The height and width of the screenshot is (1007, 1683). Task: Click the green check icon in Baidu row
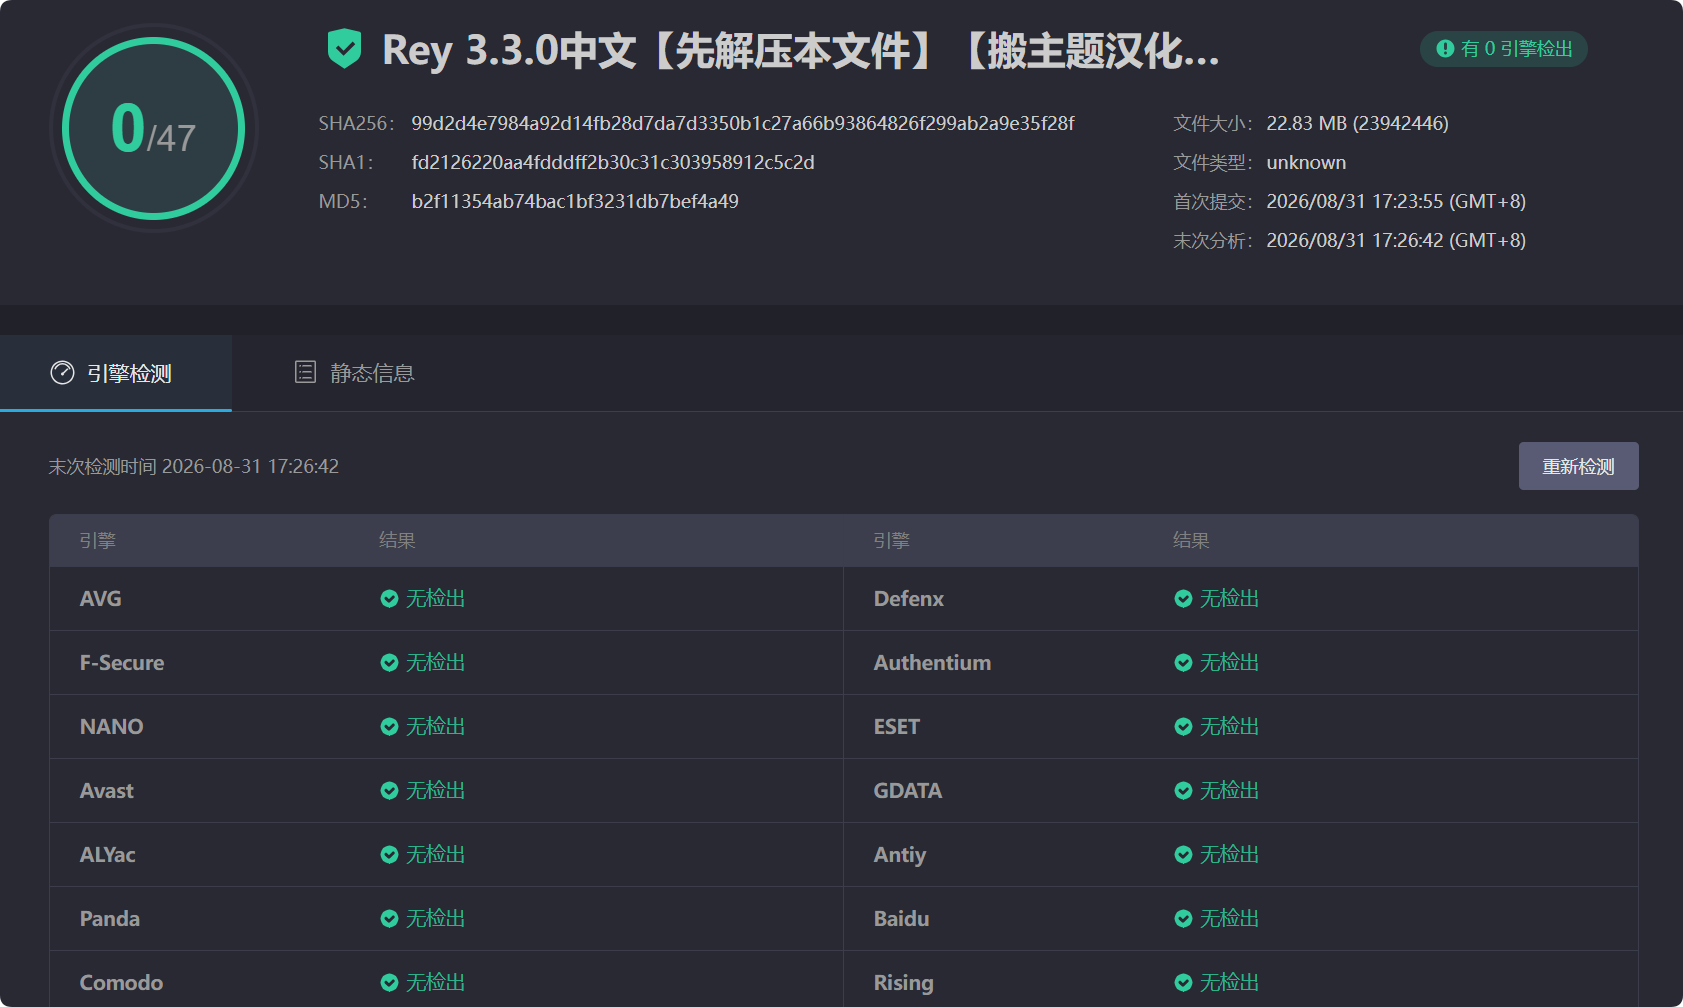(1183, 919)
